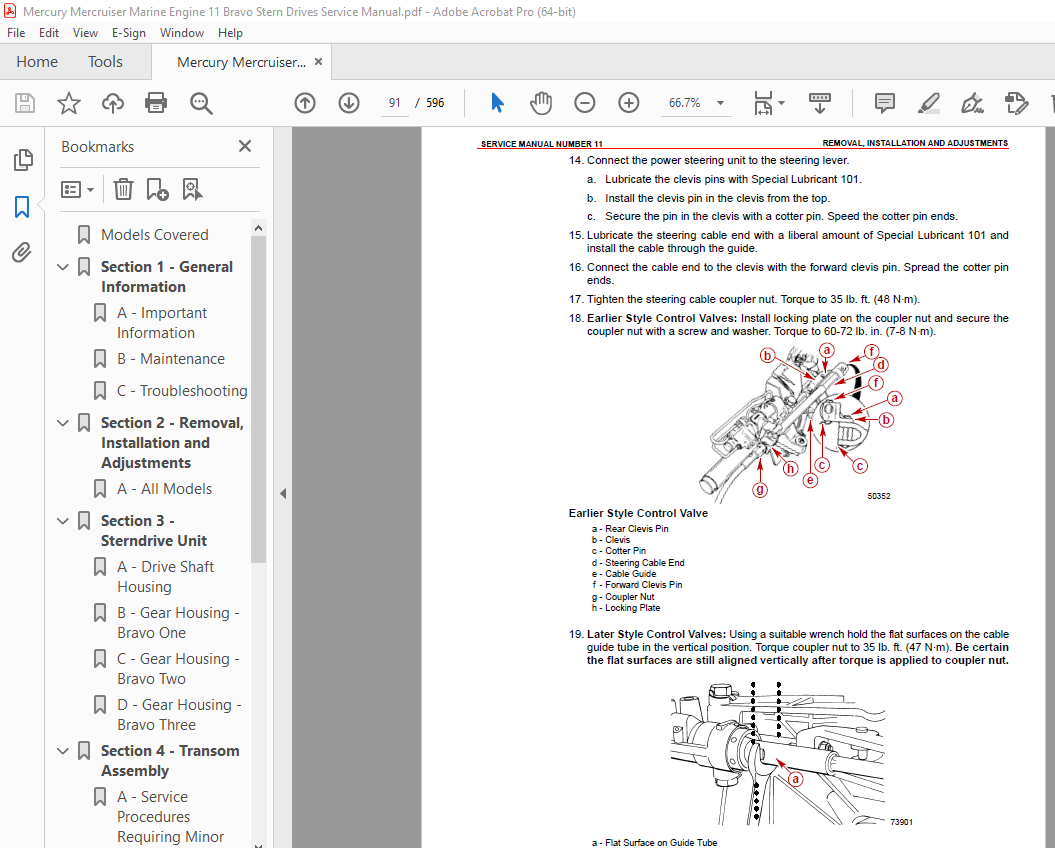Viewport: 1055px width, 848px height.
Task: Collapse Section 3 - Sterndrive Unit
Action: tap(63, 521)
